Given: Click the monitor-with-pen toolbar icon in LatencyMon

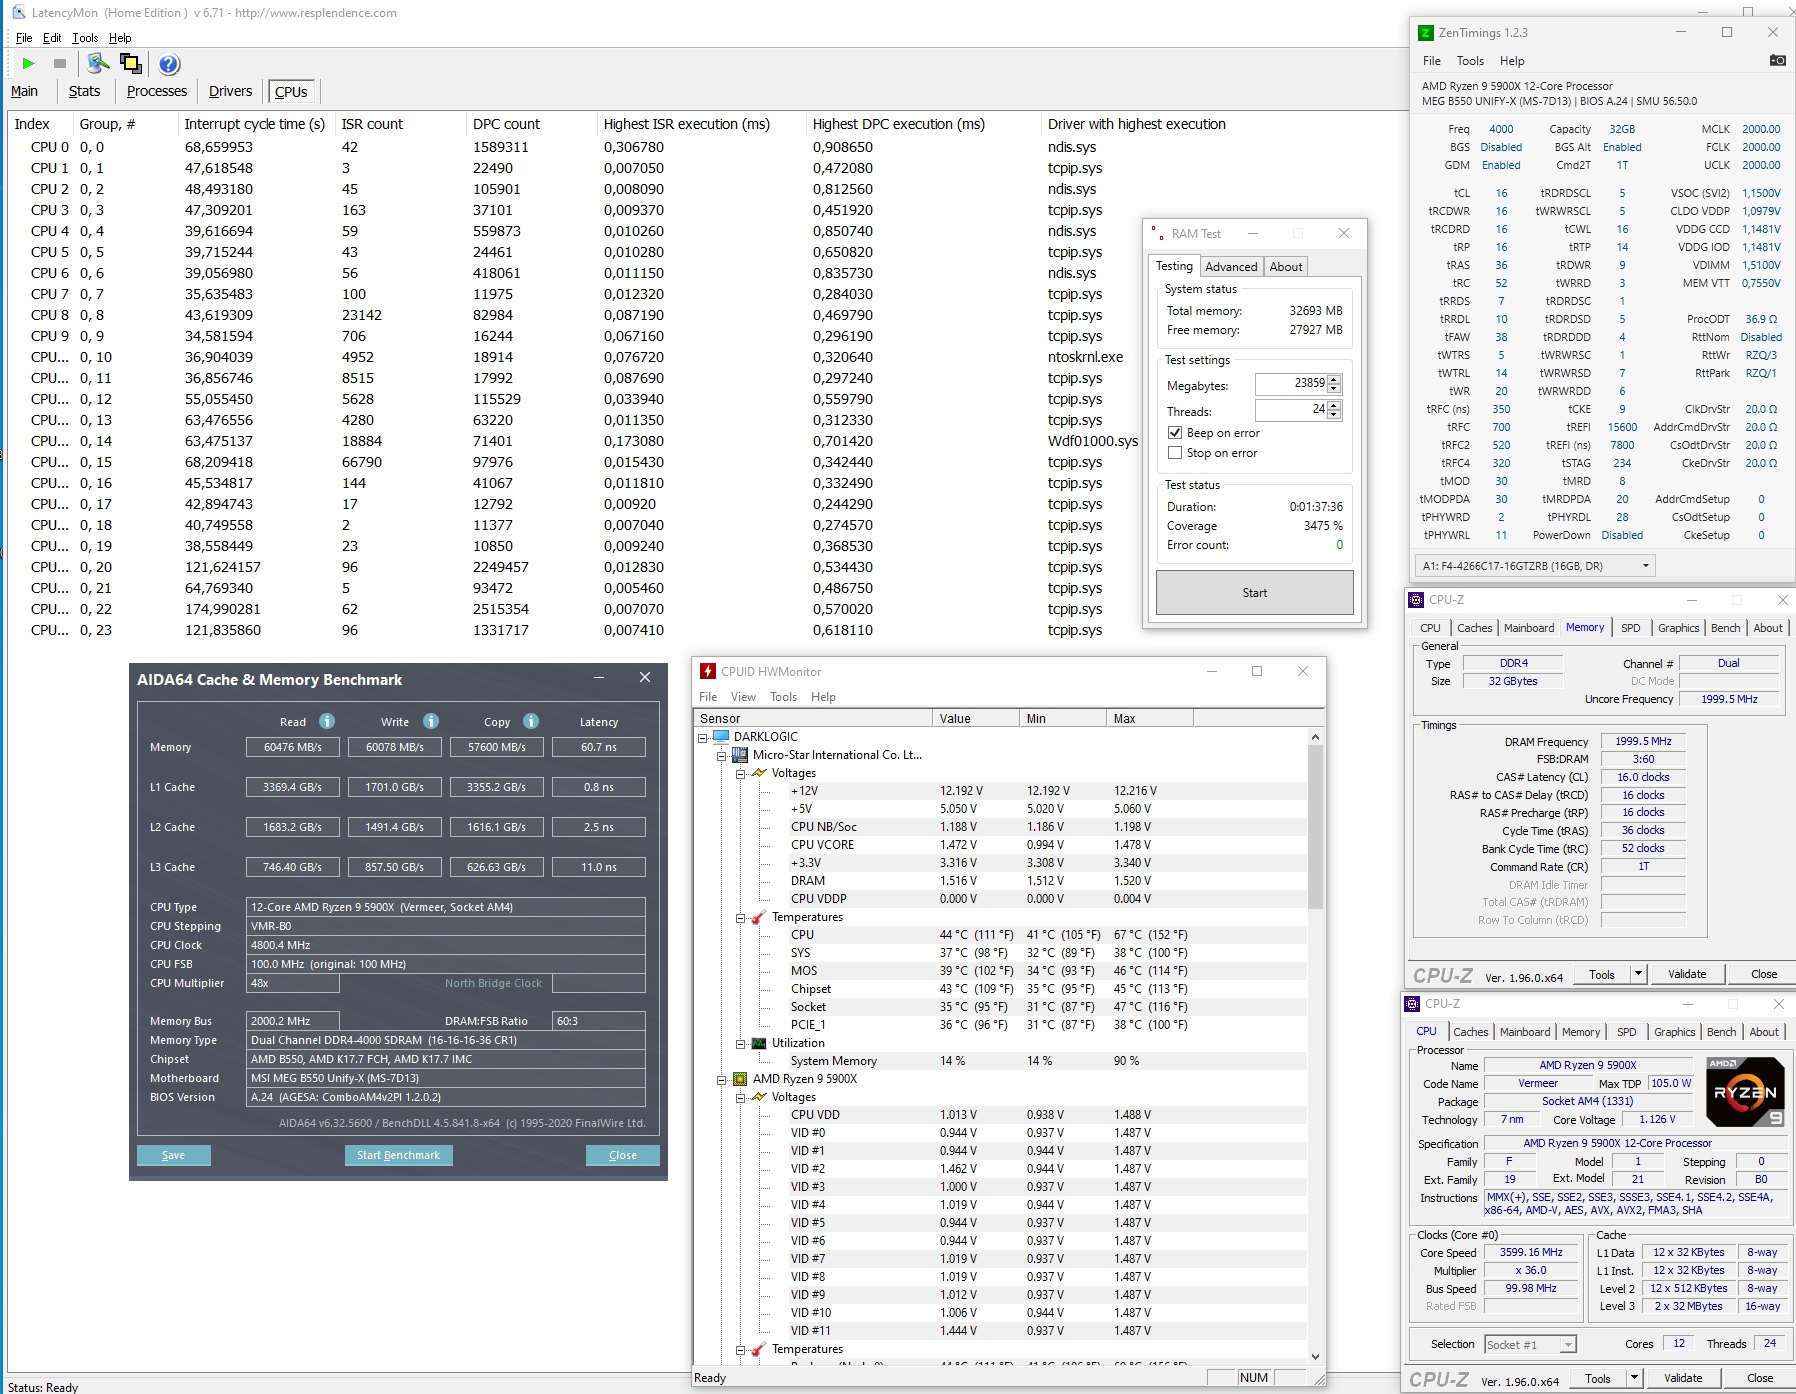Looking at the screenshot, I should (97, 64).
